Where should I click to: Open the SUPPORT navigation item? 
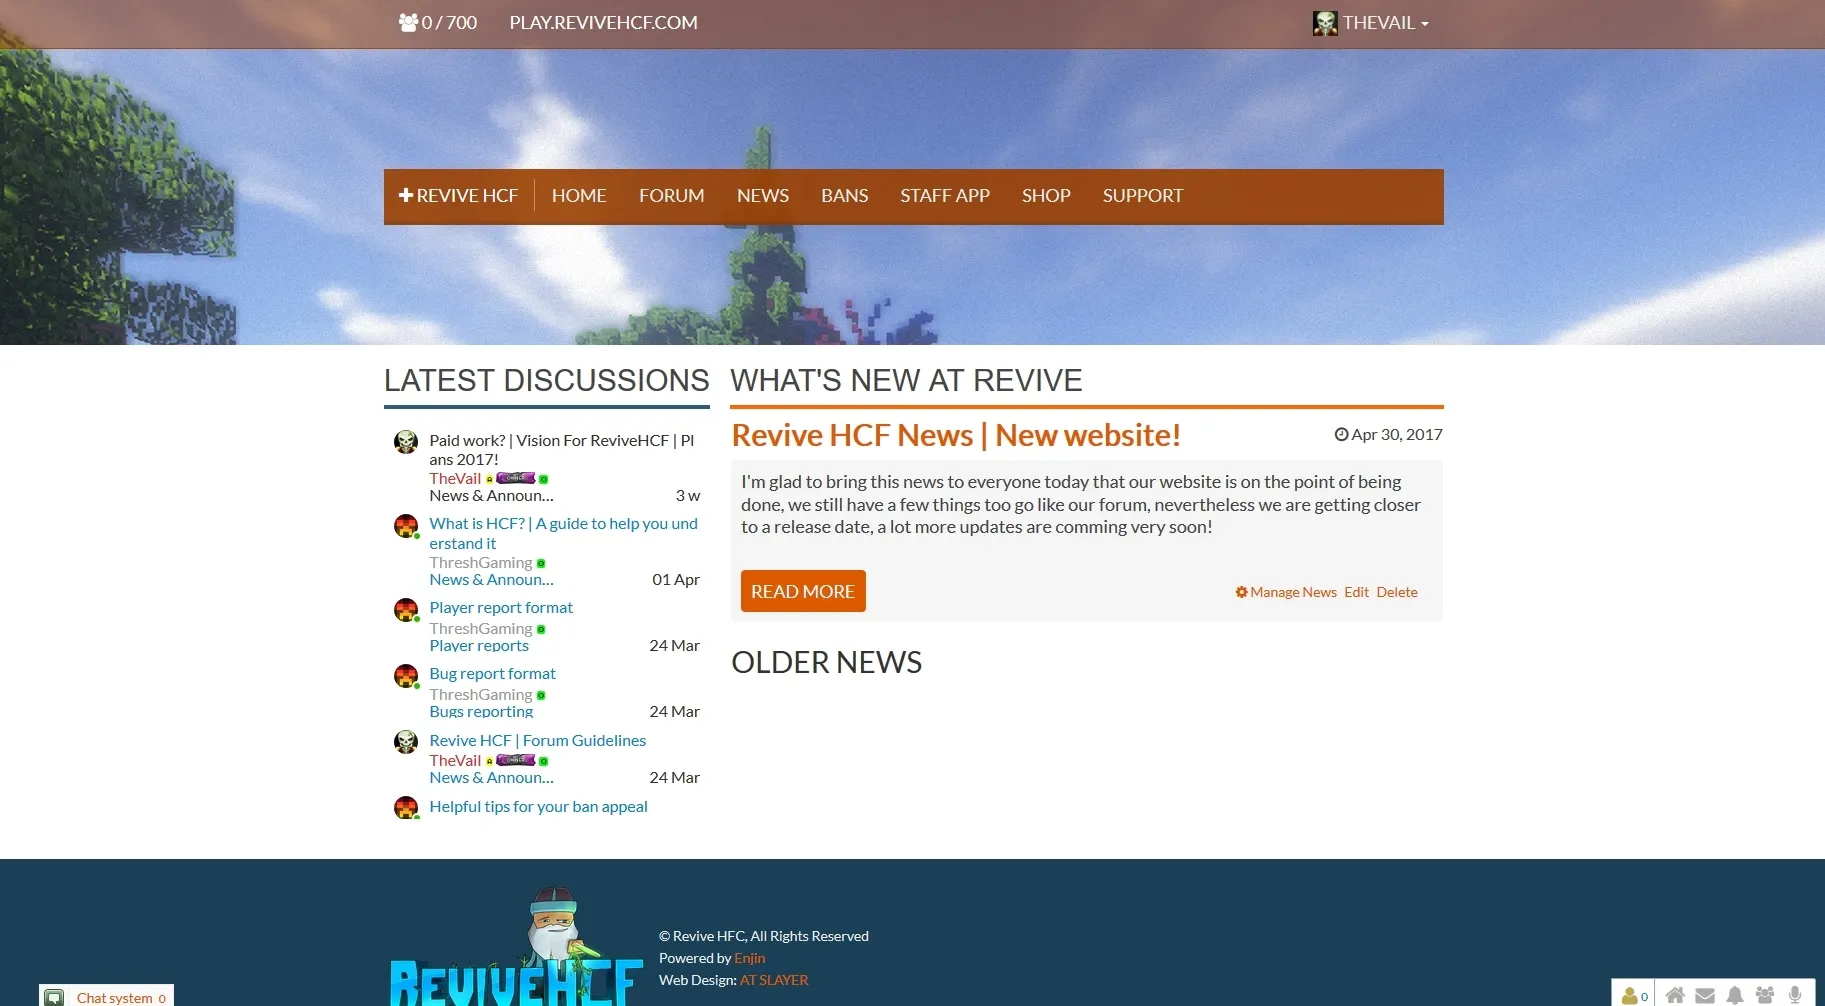(1143, 196)
